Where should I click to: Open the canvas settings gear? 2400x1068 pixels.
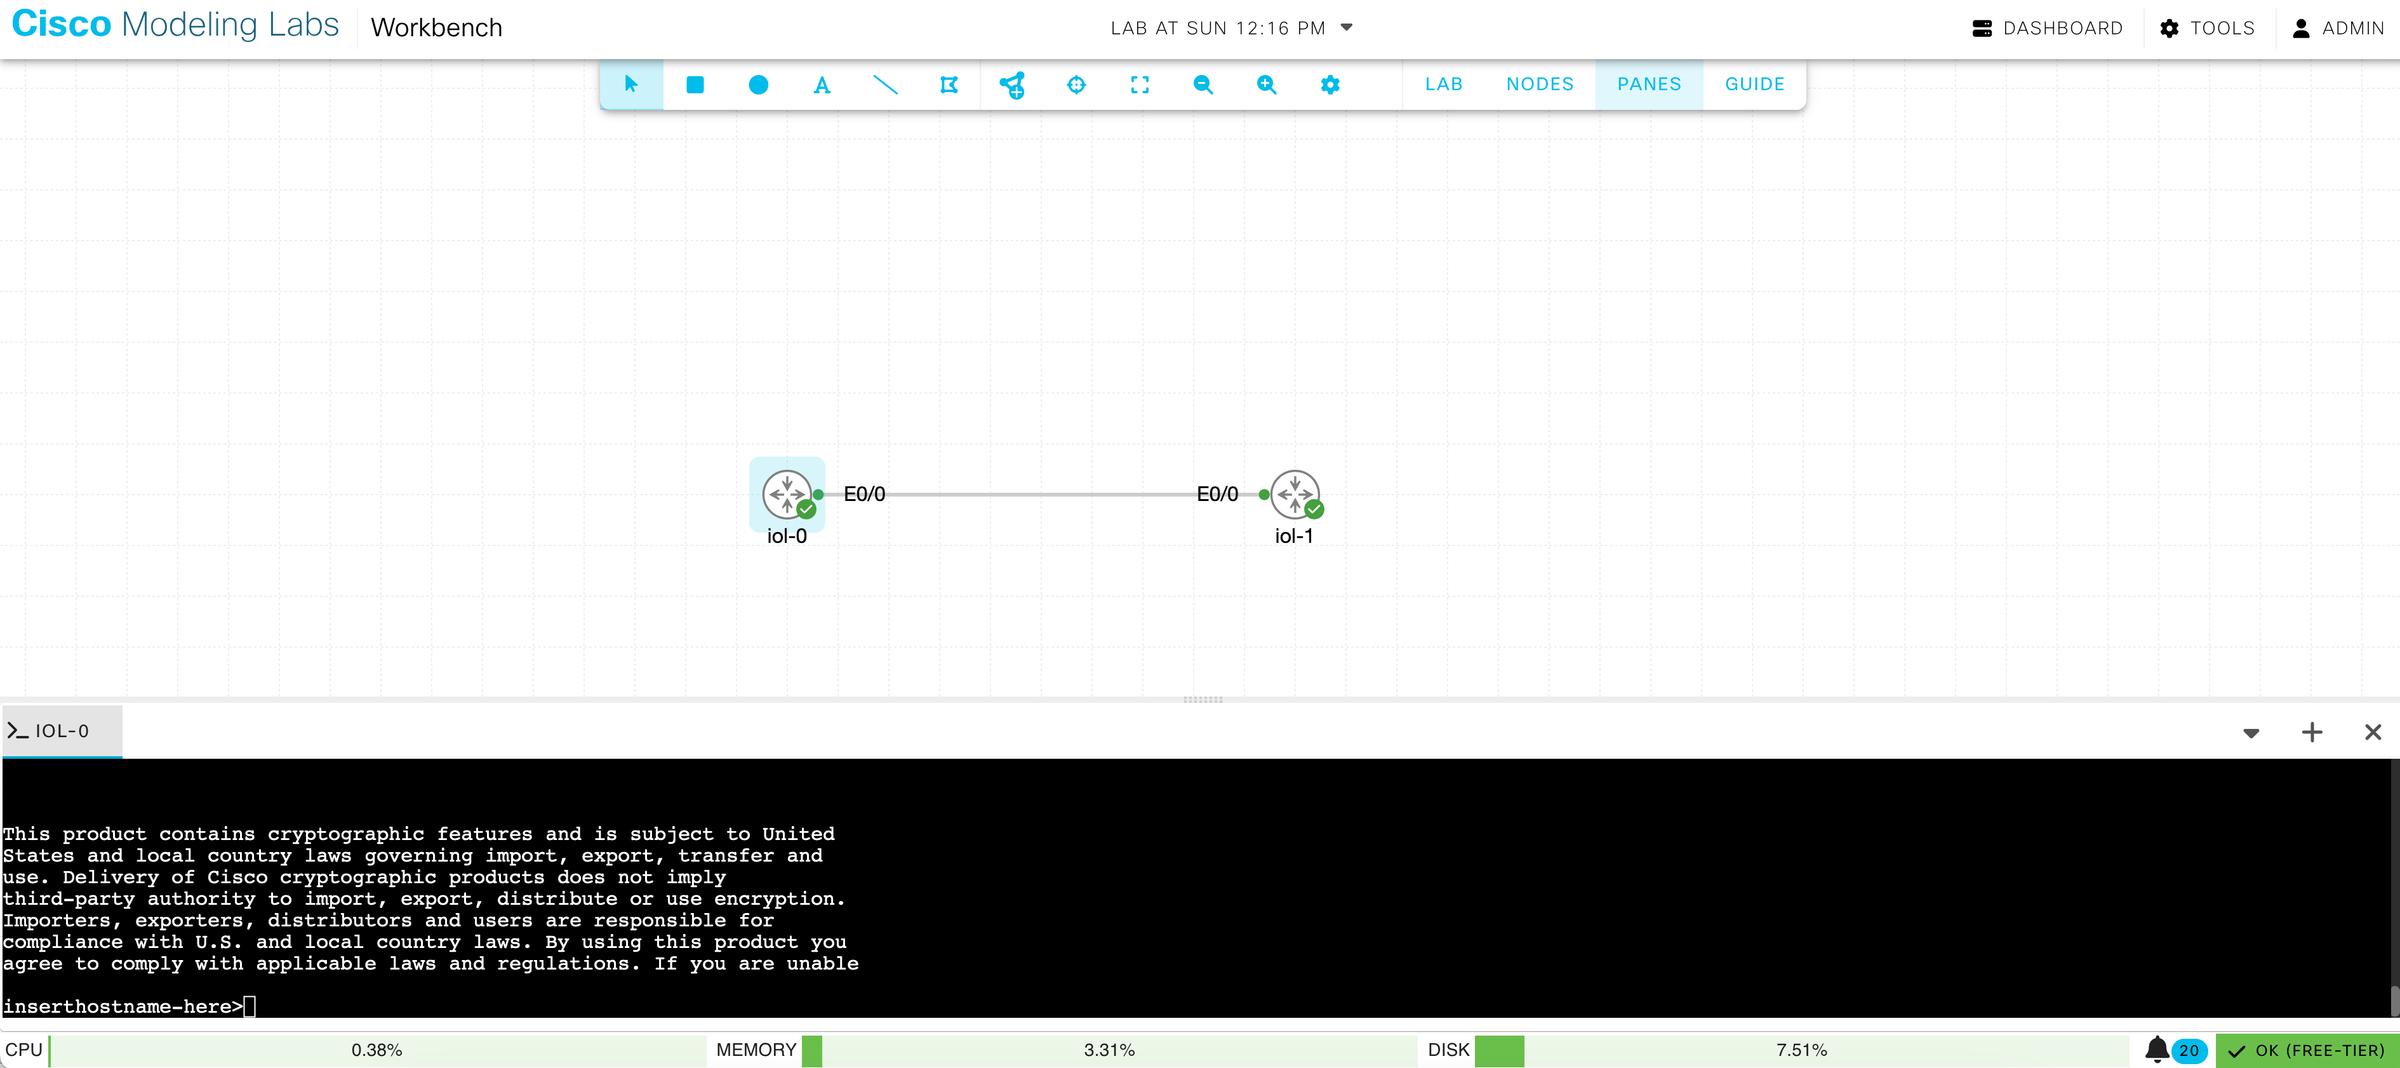[1330, 85]
